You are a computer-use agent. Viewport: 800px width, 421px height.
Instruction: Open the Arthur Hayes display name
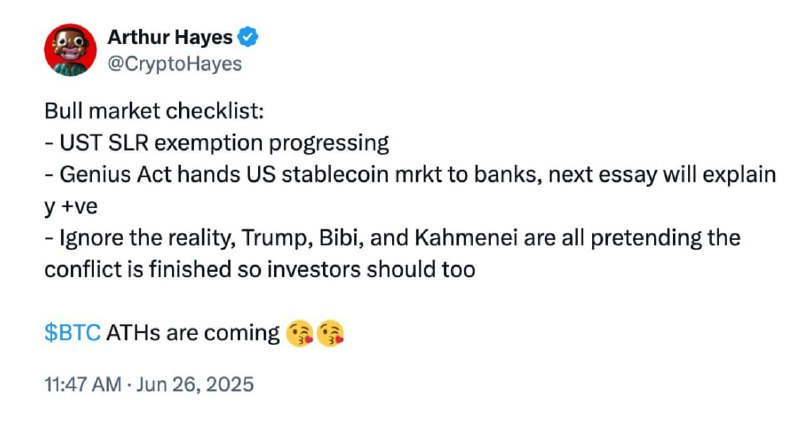[170, 37]
